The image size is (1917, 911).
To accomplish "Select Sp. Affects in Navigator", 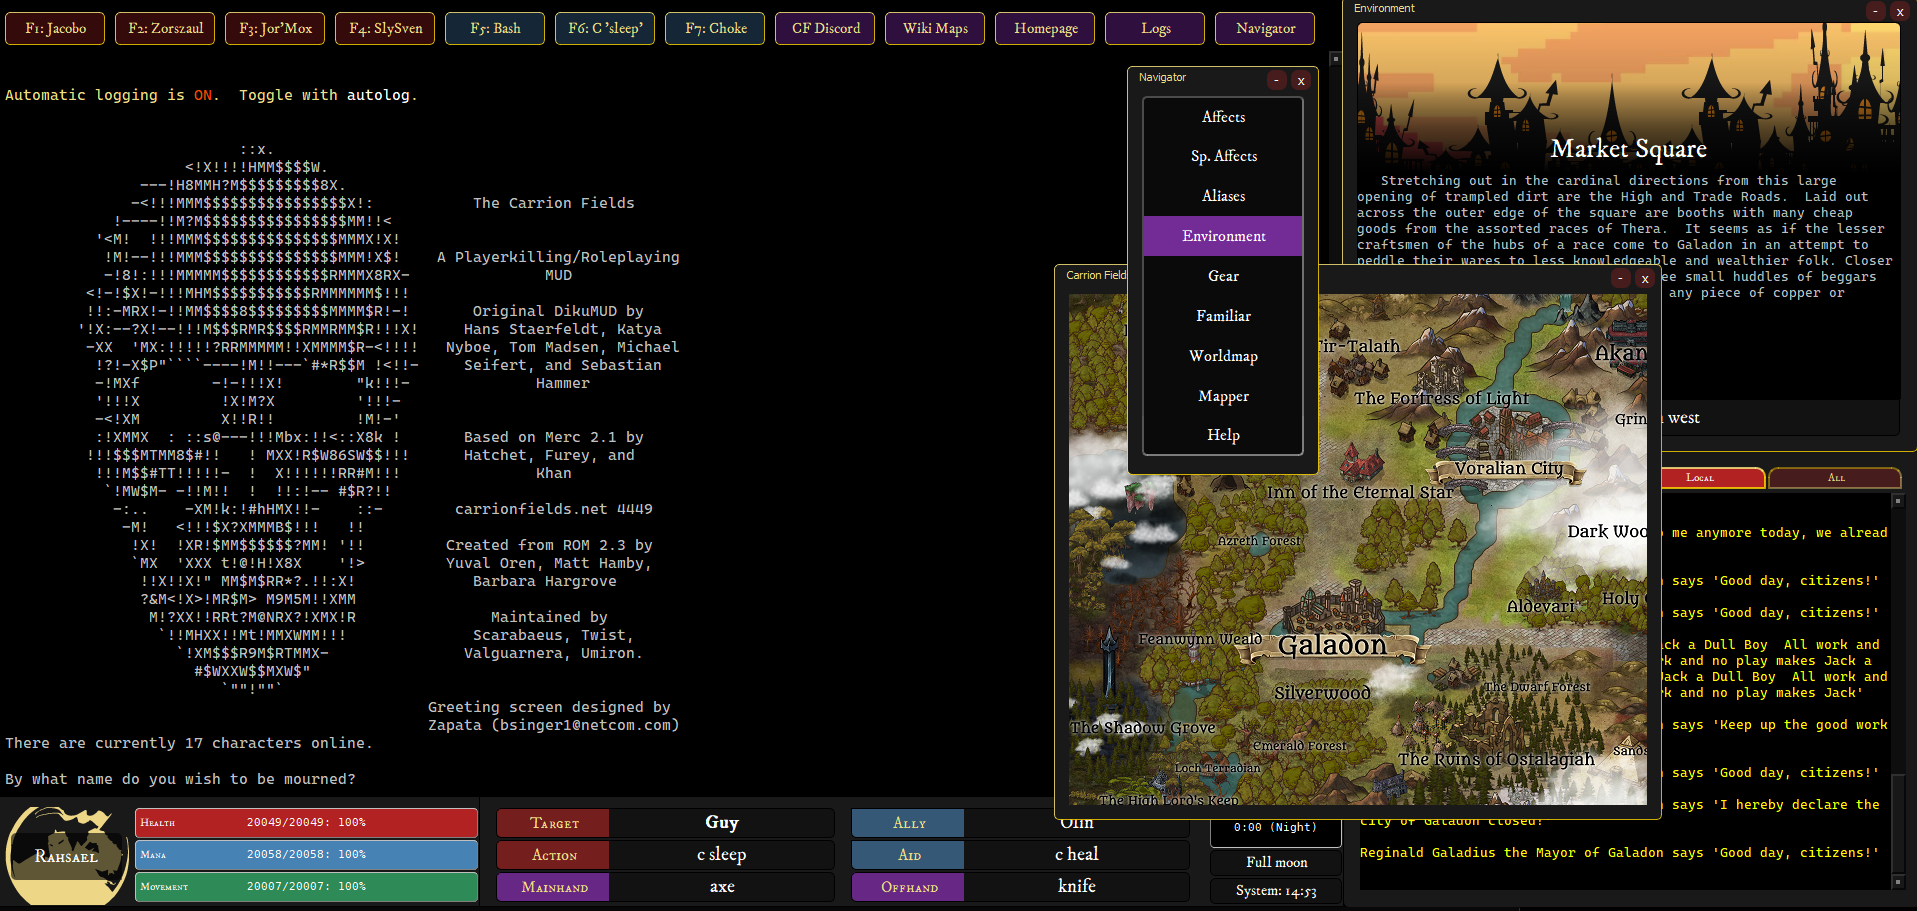I will pyautogui.click(x=1223, y=156).
